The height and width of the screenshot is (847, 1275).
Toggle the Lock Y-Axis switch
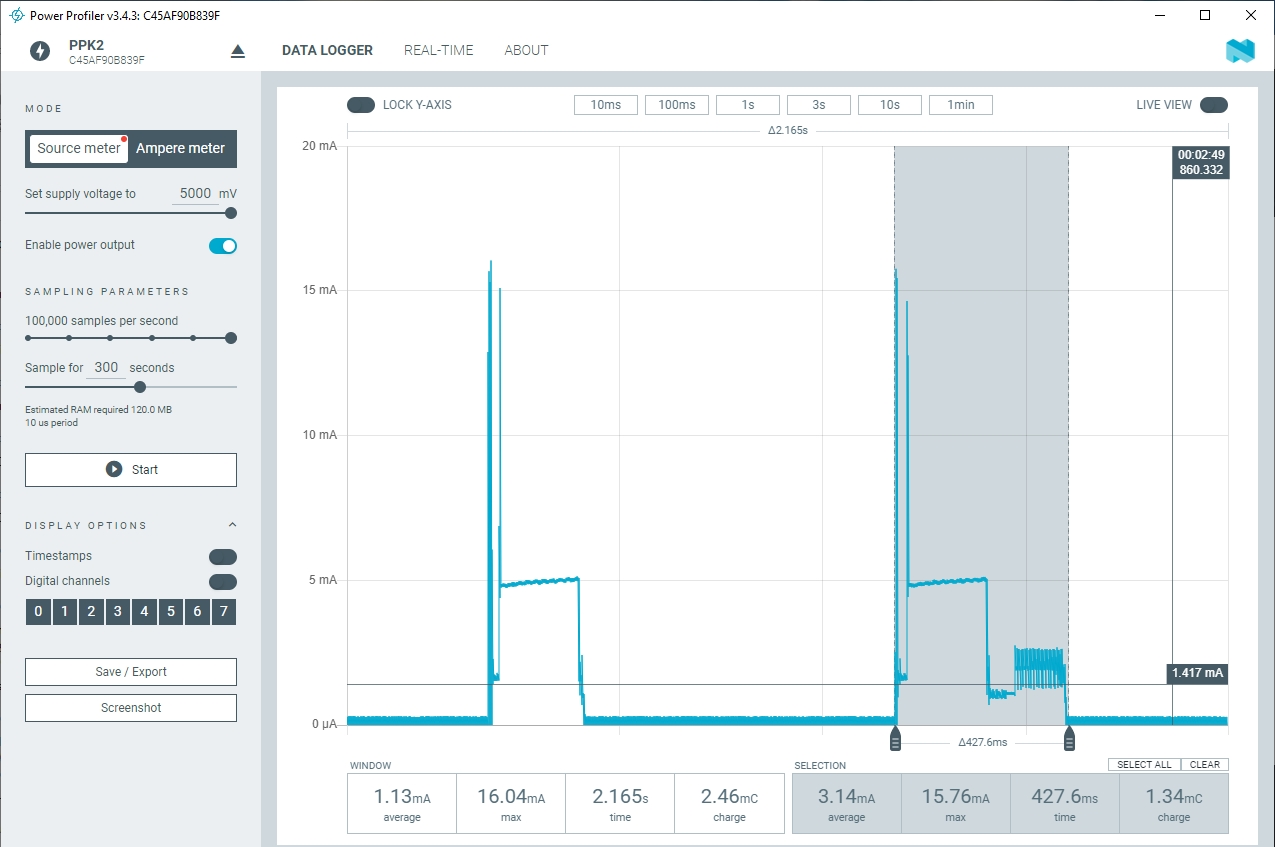click(361, 105)
